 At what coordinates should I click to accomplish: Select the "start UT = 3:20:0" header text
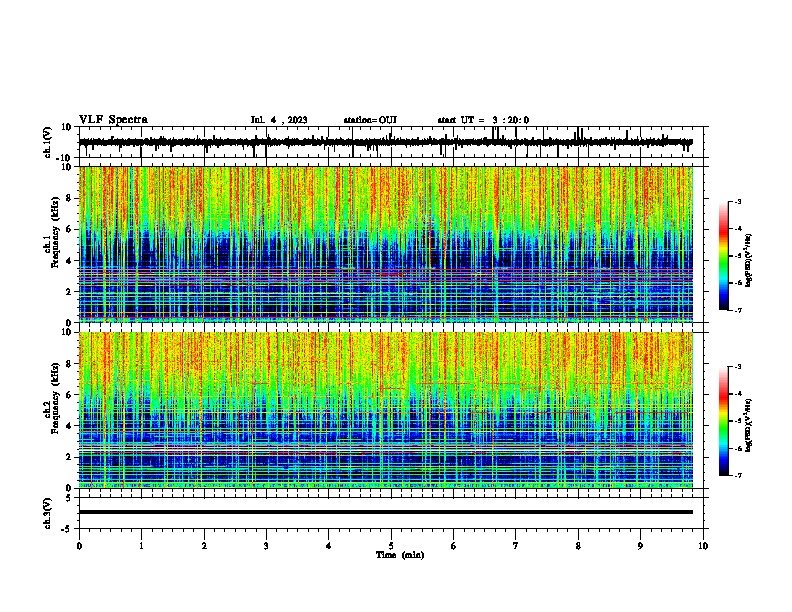coord(483,120)
